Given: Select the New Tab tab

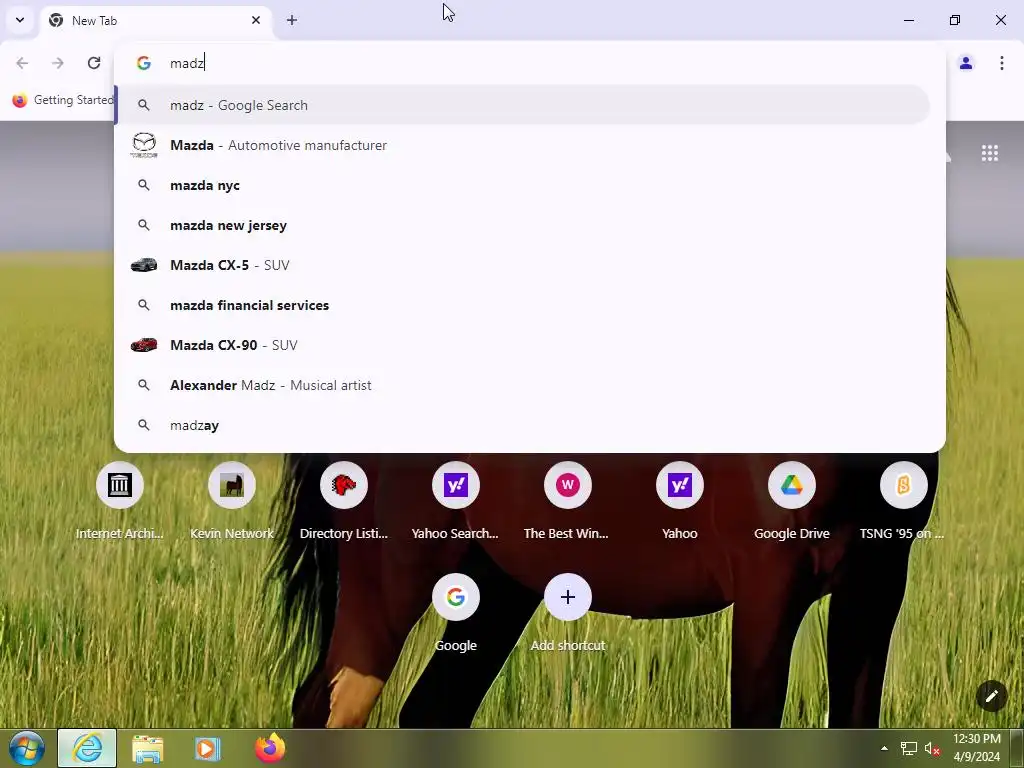Looking at the screenshot, I should [x=157, y=20].
